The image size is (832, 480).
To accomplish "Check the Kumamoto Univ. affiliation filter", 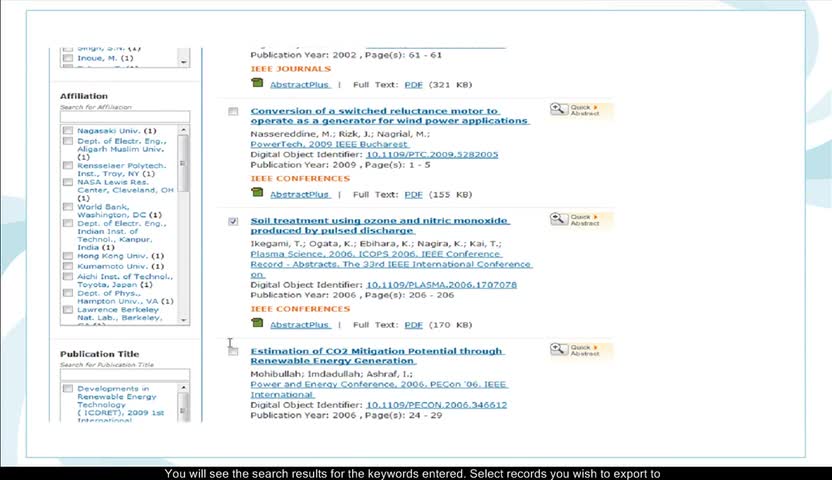I will (68, 266).
